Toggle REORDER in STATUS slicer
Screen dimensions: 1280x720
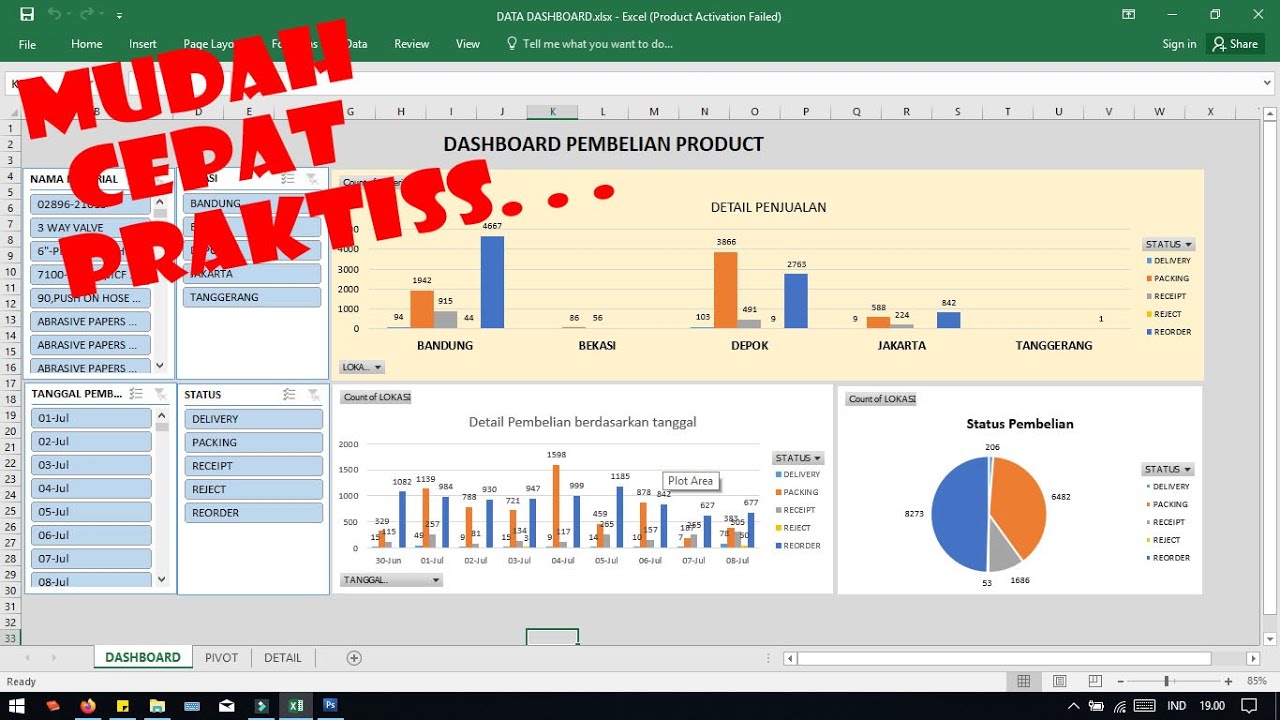tap(253, 513)
